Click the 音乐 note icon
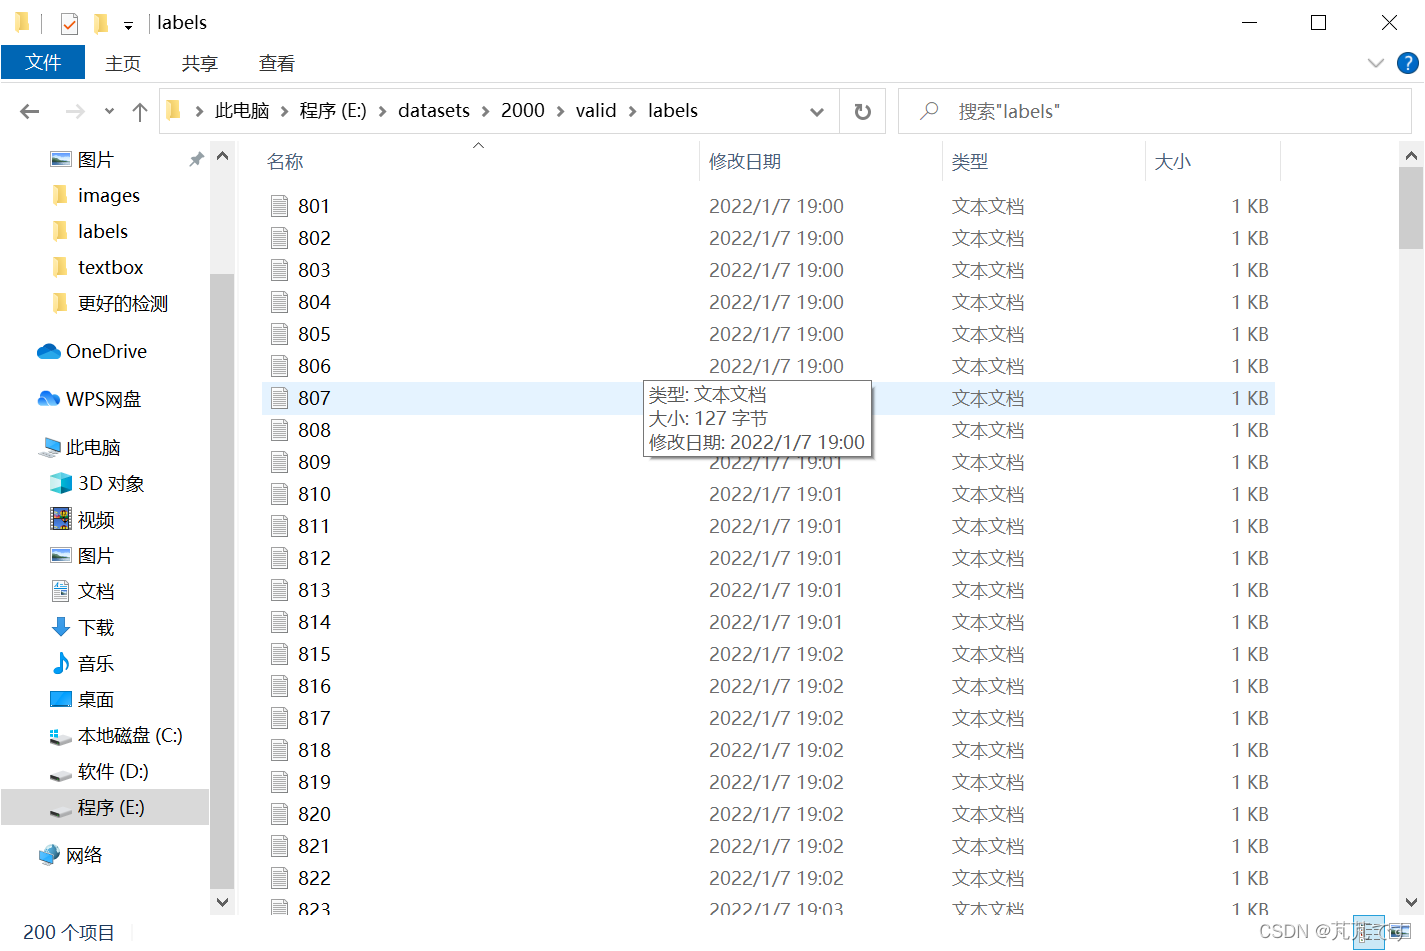This screenshot has width=1425, height=951. [61, 664]
